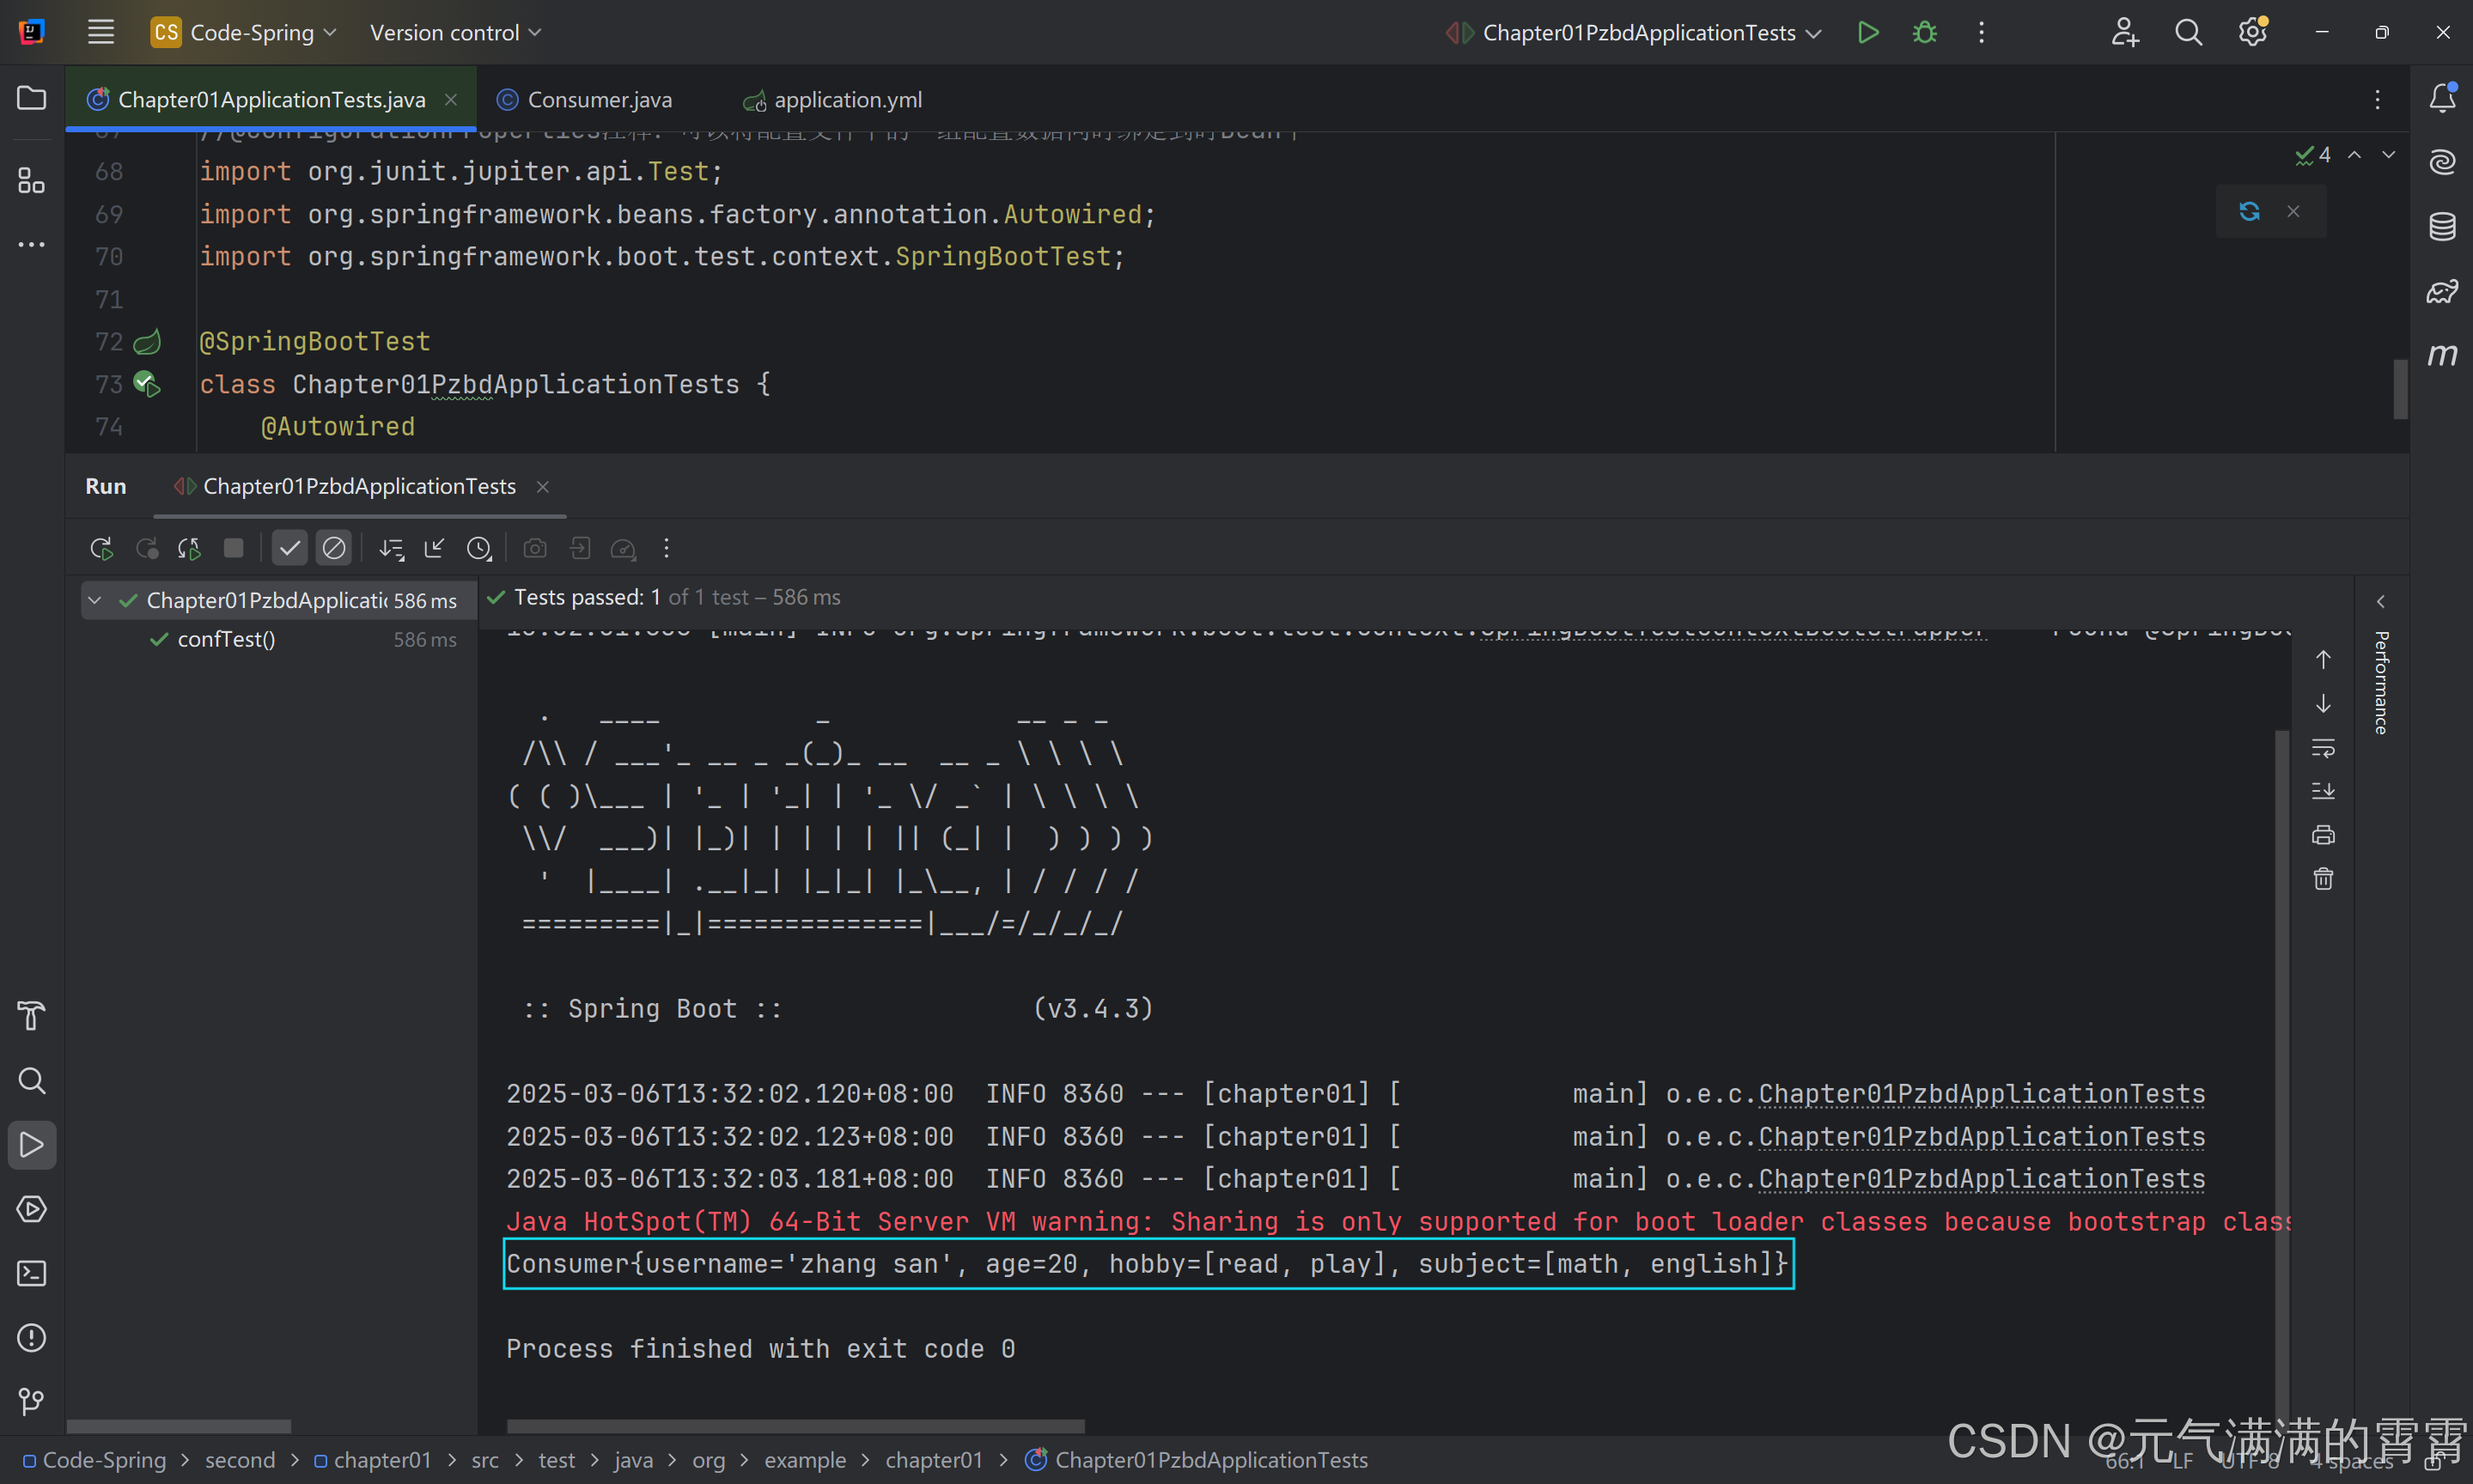Click the Chapter01PzbdApplicationTests link in console log
This screenshot has width=2473, height=1484.
(x=1981, y=1094)
